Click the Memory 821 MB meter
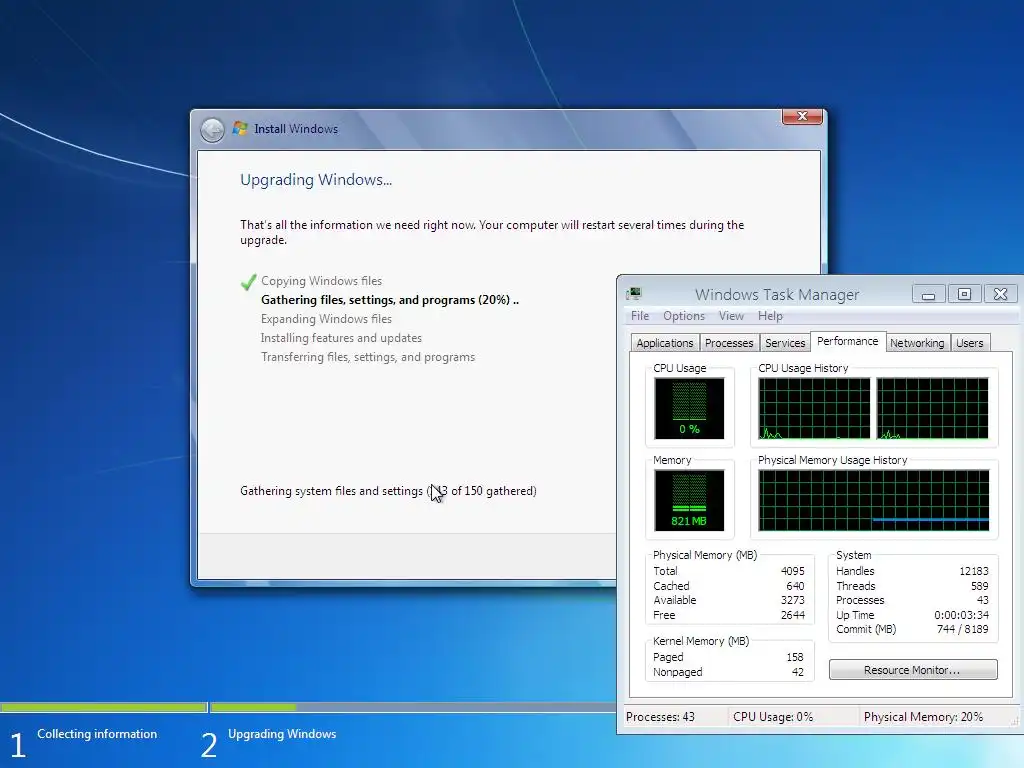 point(689,500)
